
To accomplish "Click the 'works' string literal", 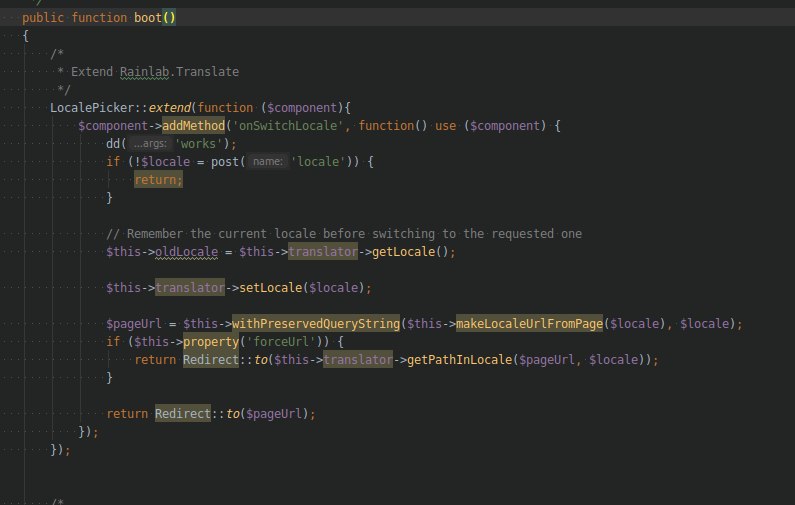I will [198, 144].
